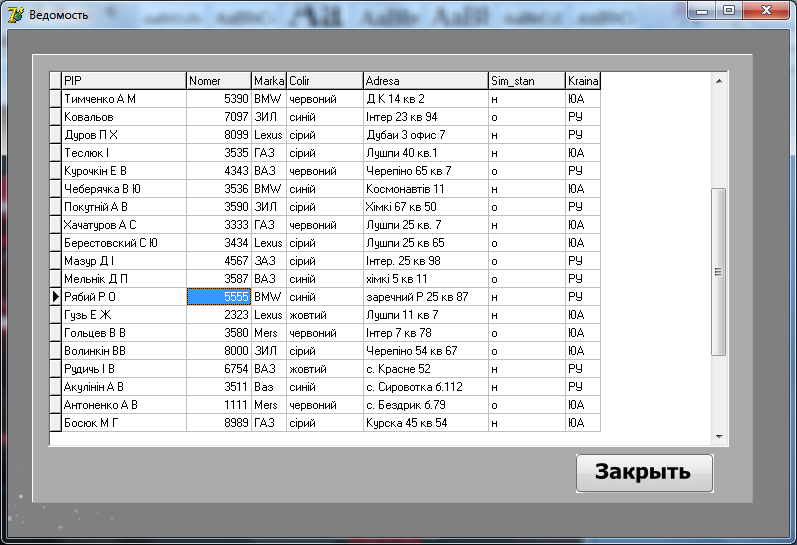797x545 pixels.
Task: Select the cell Гольцев В В
Action: pos(124,333)
